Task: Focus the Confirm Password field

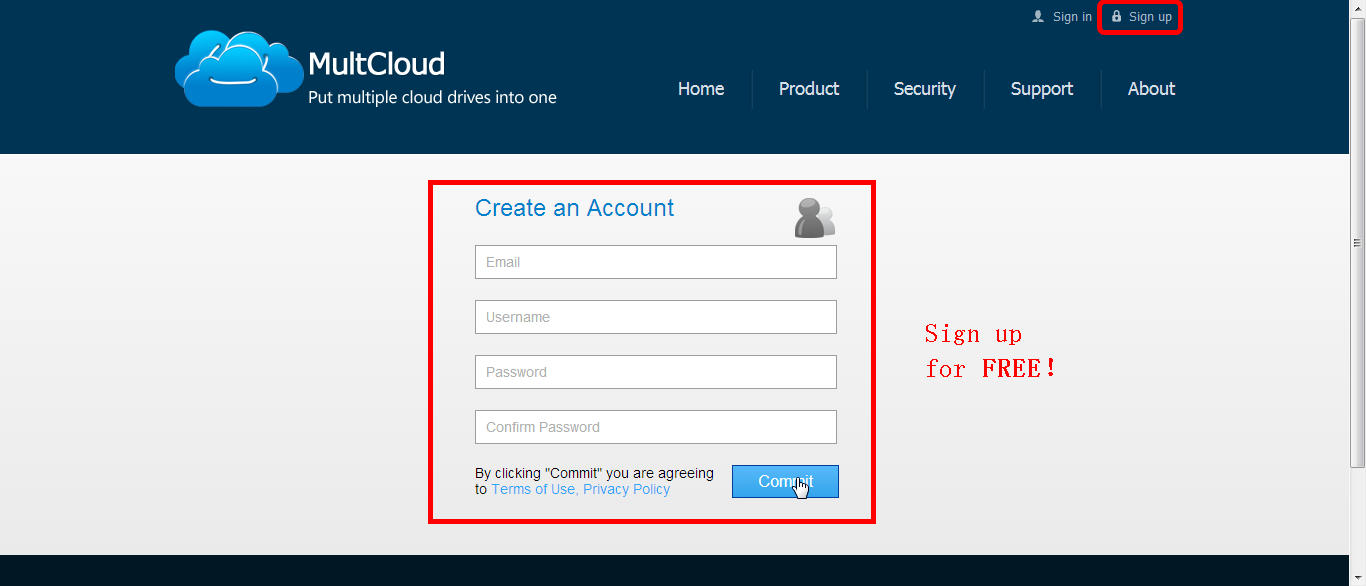Action: point(655,427)
